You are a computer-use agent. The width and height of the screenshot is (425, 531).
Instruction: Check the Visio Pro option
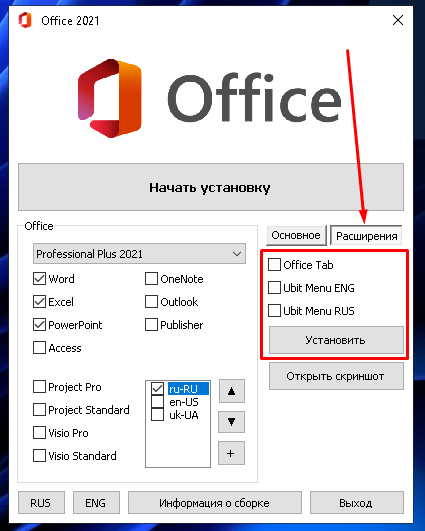coord(39,433)
